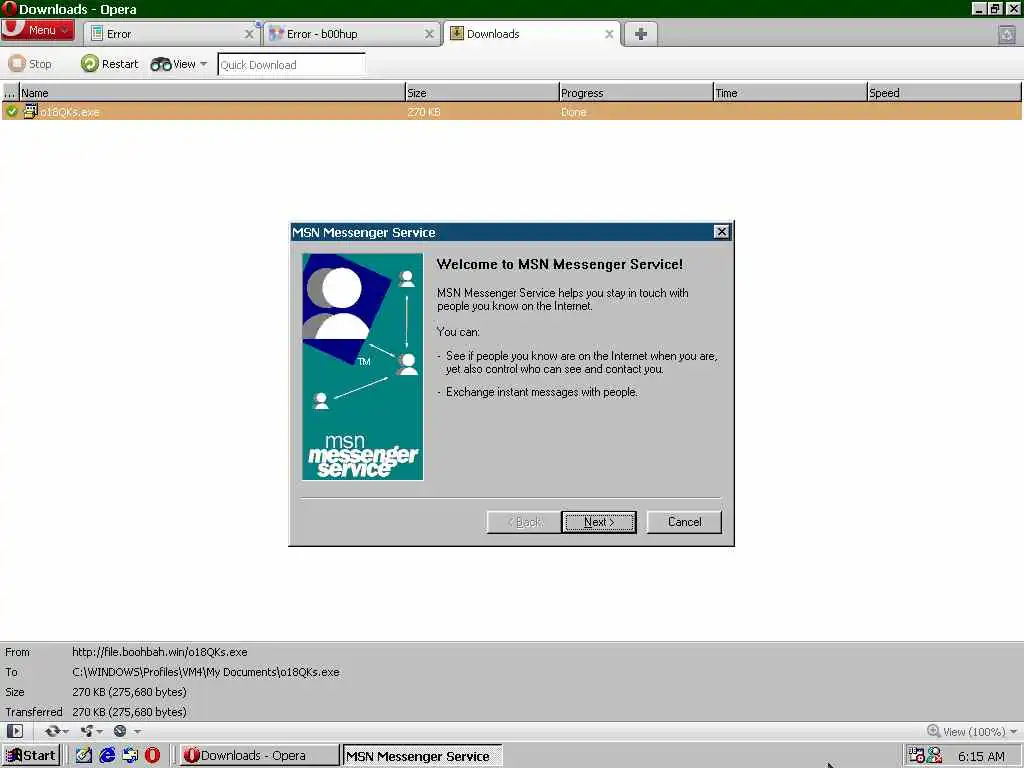Switch to the first Error tab
Image resolution: width=1024 pixels, height=768 pixels.
(x=173, y=34)
